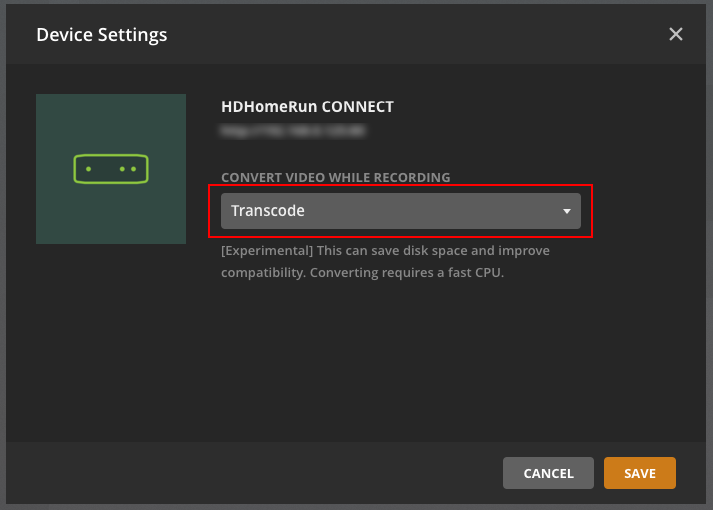The image size is (713, 510).
Task: Click the dropdown caret arrow beside Transcode
Action: pos(567,211)
